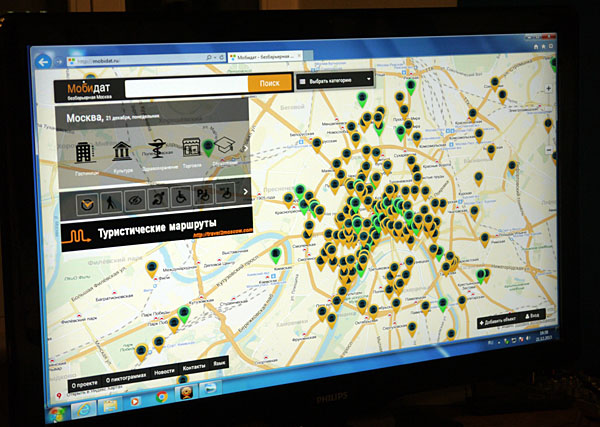Click the orange Поиск search button
This screenshot has width=600, height=427.
pos(270,83)
